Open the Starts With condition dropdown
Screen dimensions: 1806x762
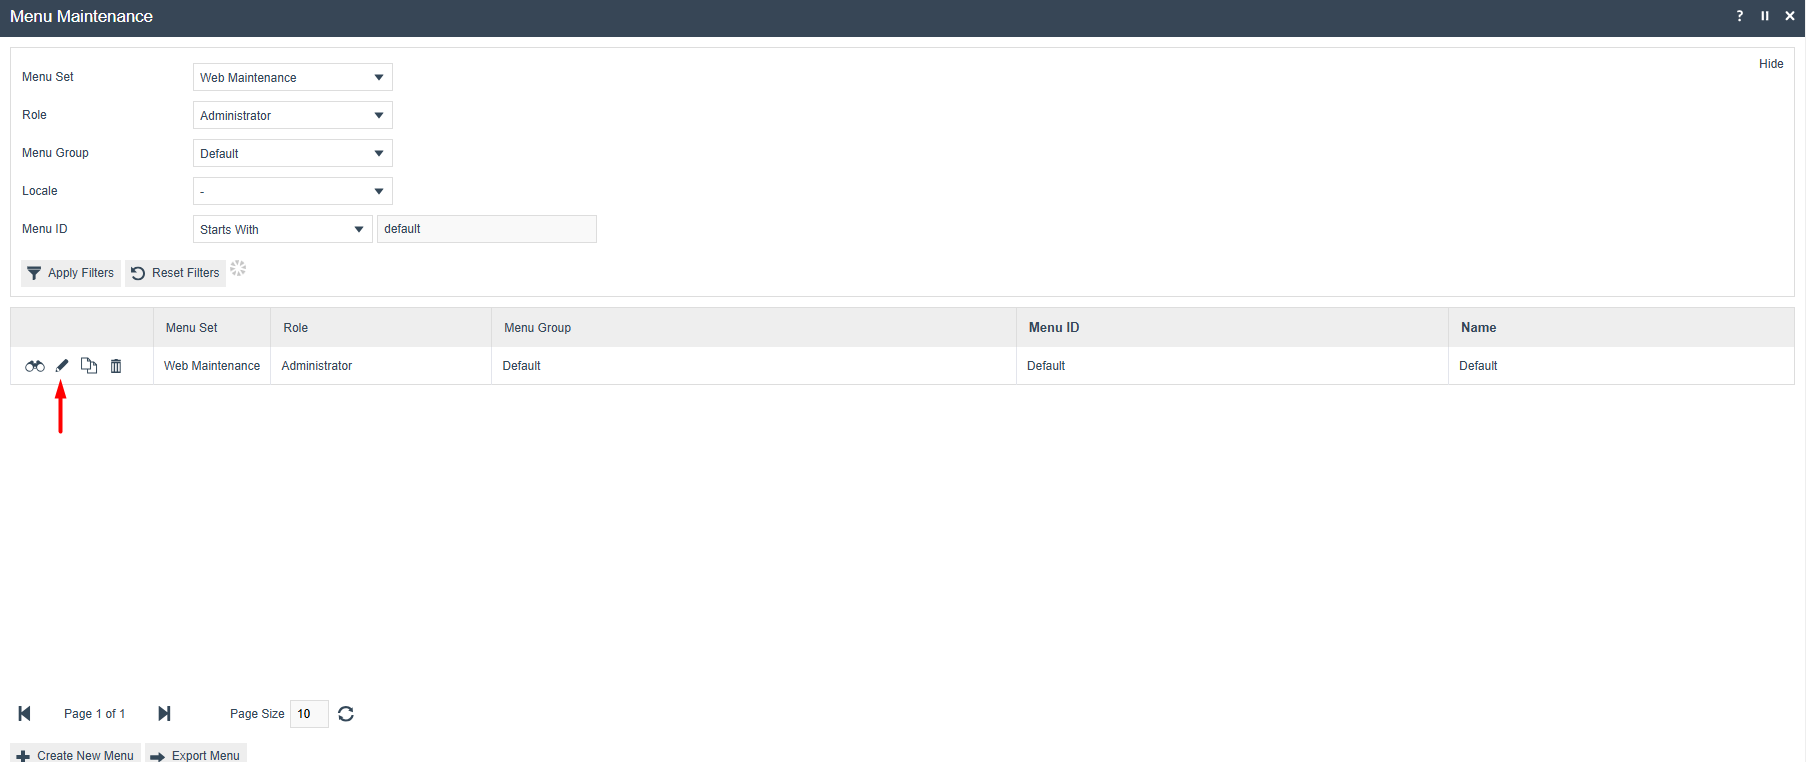[x=282, y=229]
